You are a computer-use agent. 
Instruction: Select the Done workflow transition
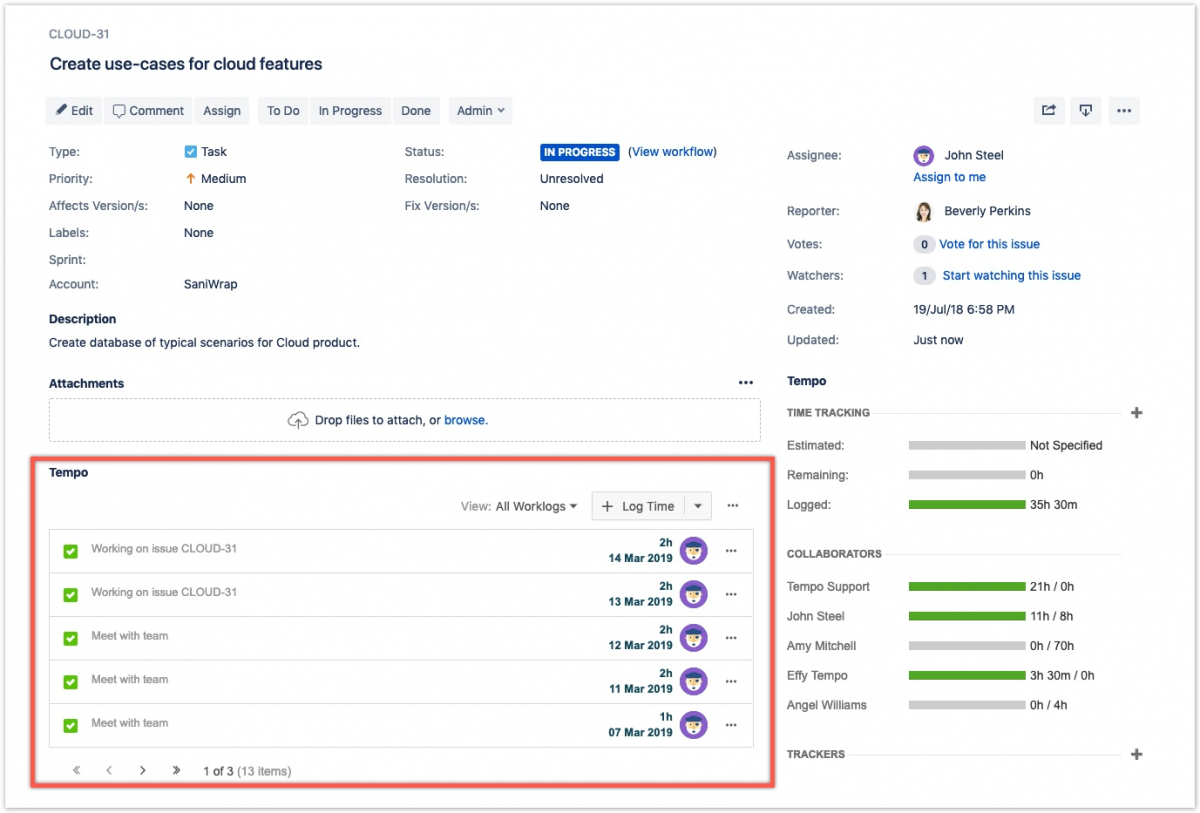[x=416, y=111]
